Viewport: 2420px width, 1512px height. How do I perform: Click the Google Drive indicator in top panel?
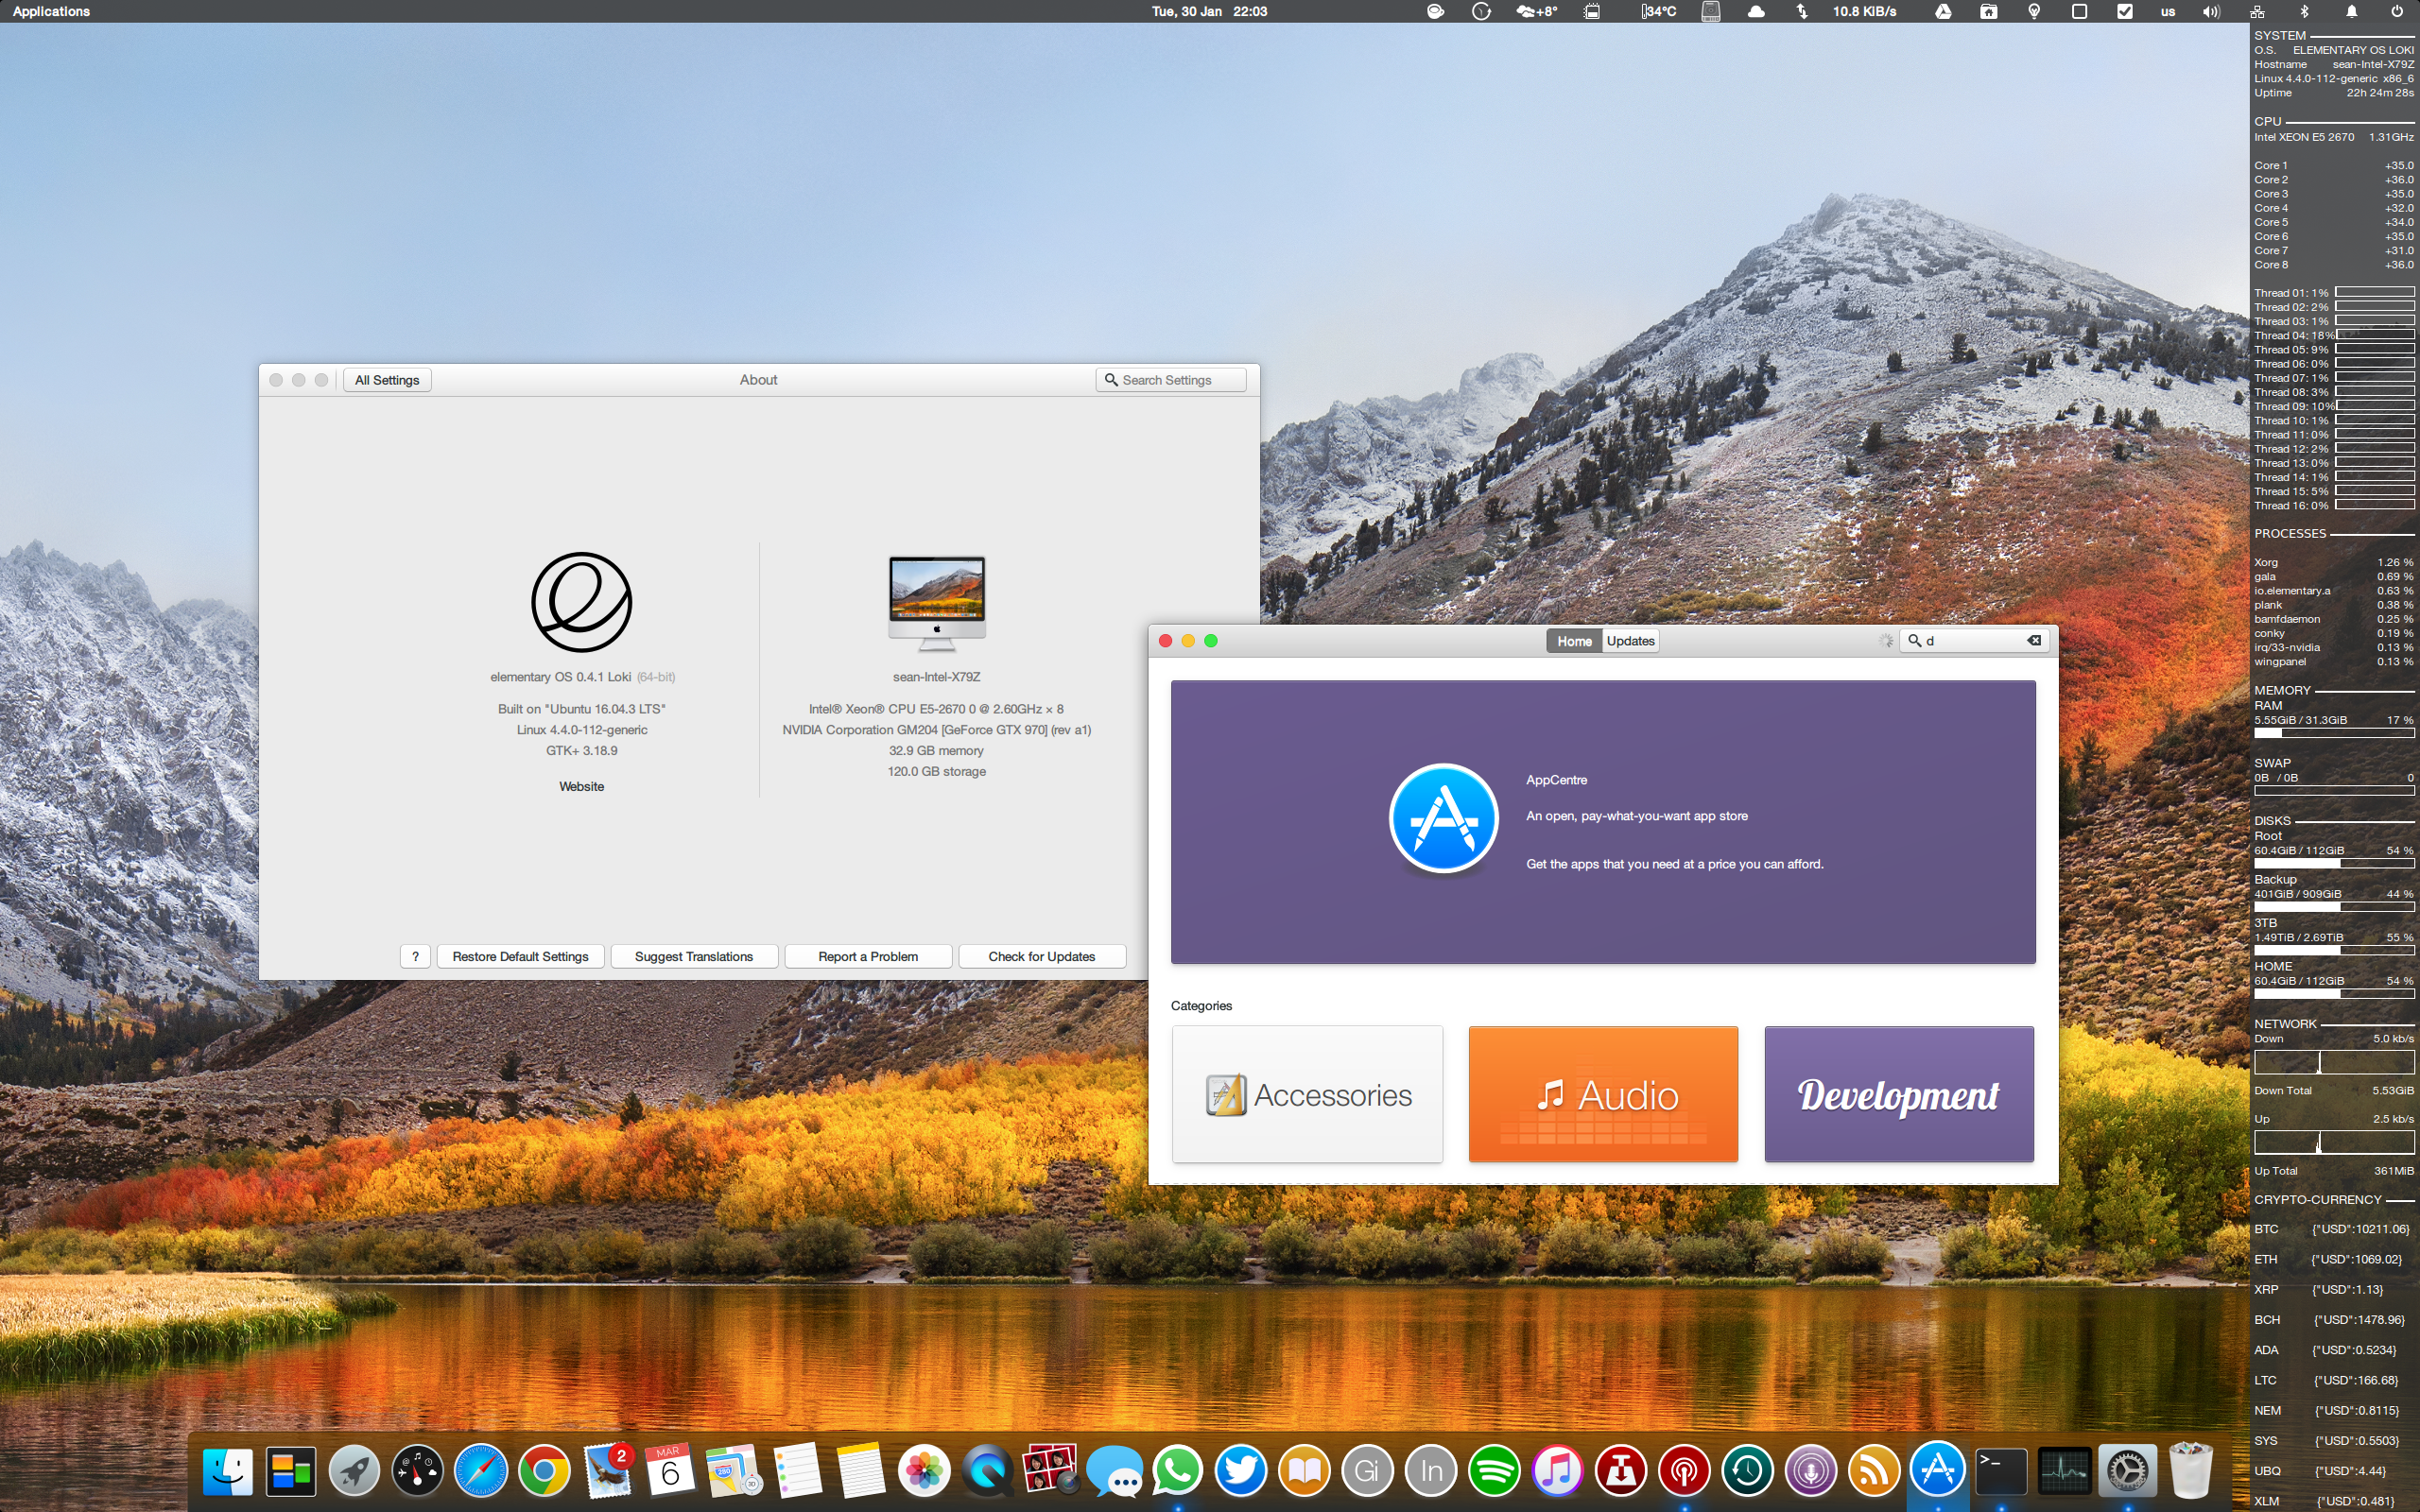[1943, 11]
